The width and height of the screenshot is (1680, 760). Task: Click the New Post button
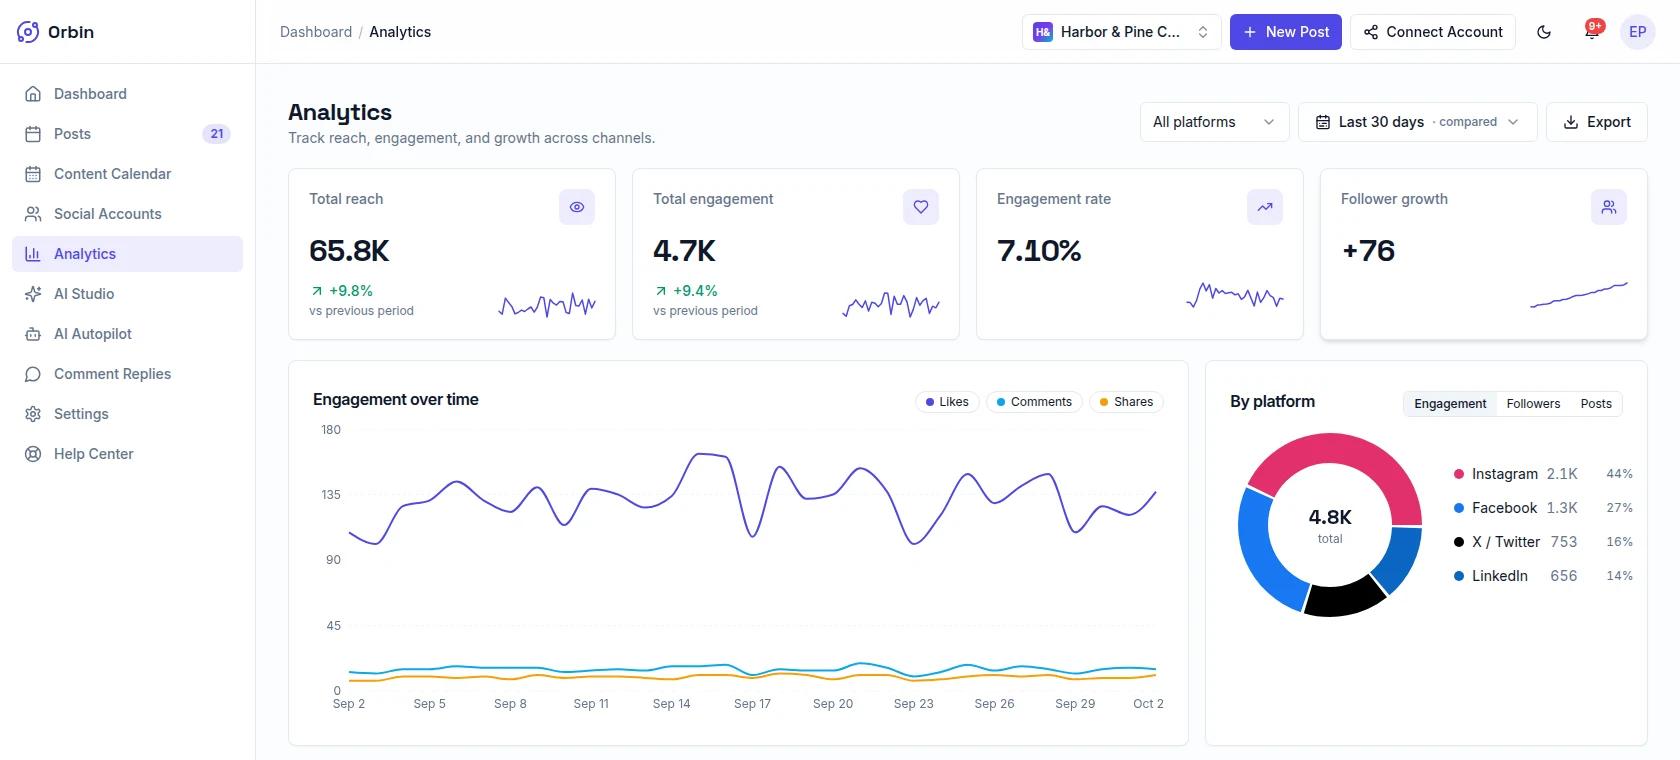1286,32
